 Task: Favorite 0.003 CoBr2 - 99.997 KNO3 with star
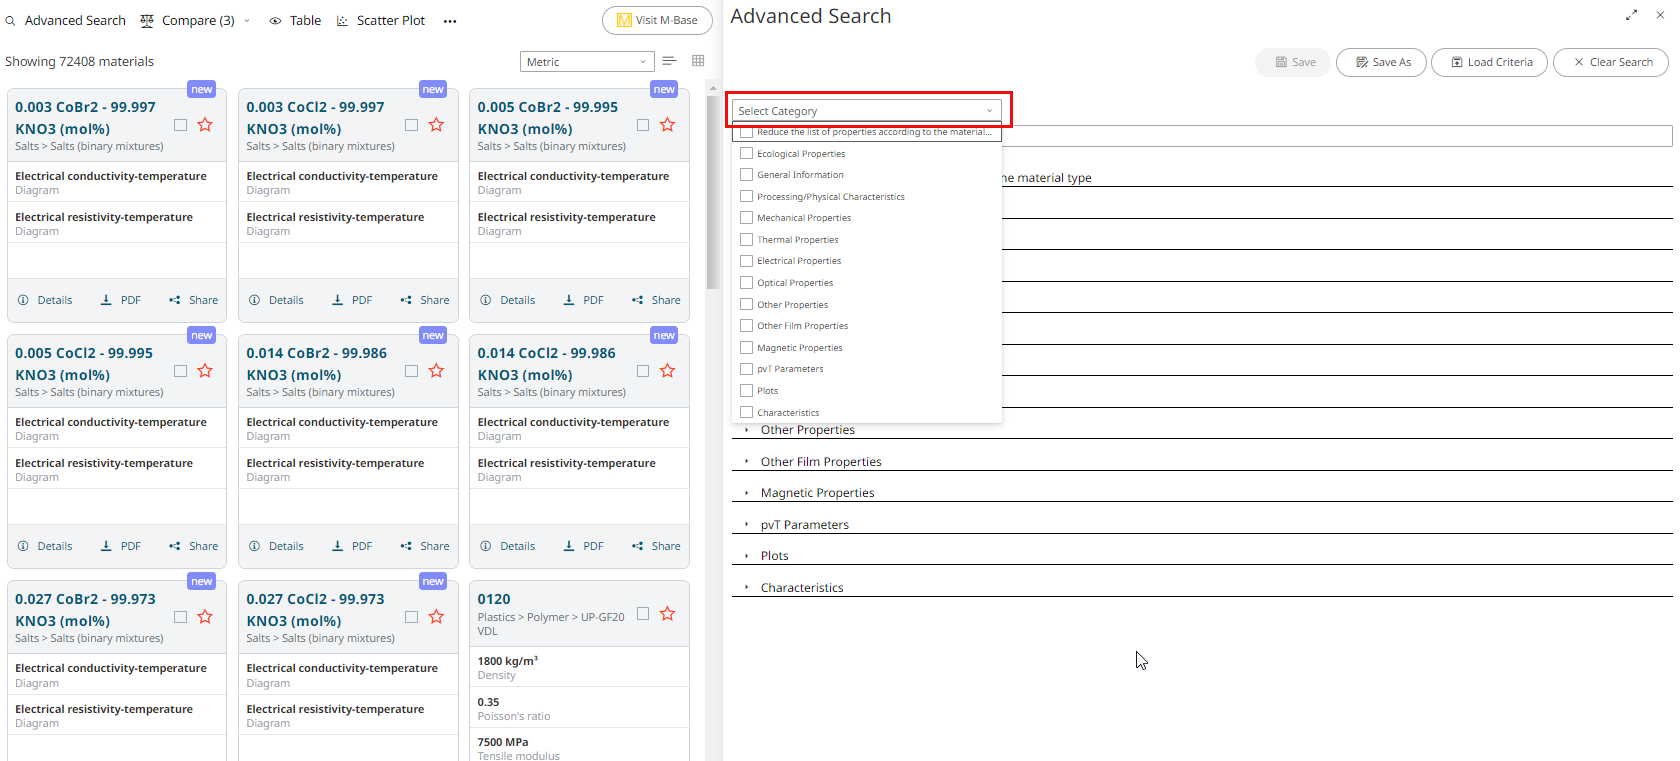205,125
